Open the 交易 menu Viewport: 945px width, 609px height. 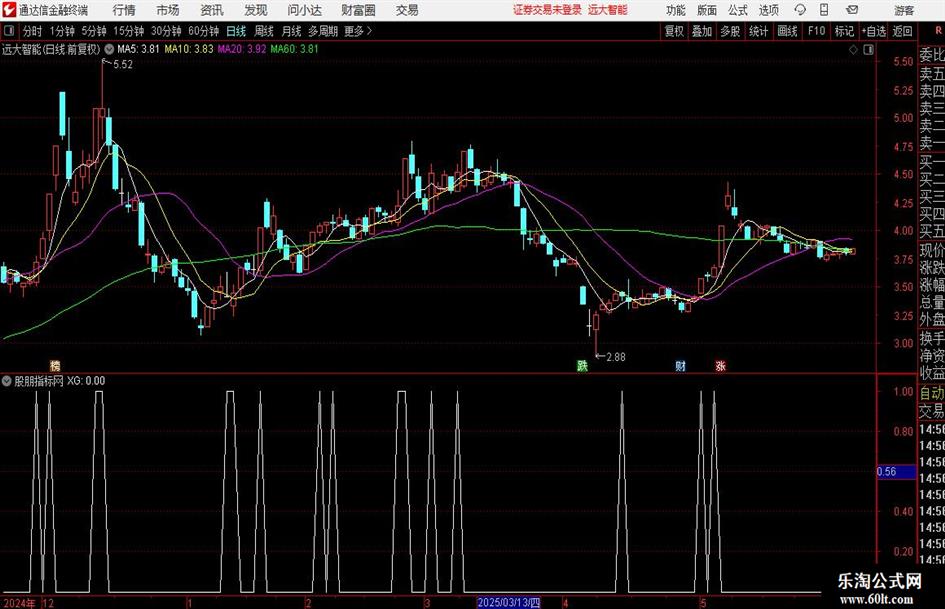click(407, 10)
